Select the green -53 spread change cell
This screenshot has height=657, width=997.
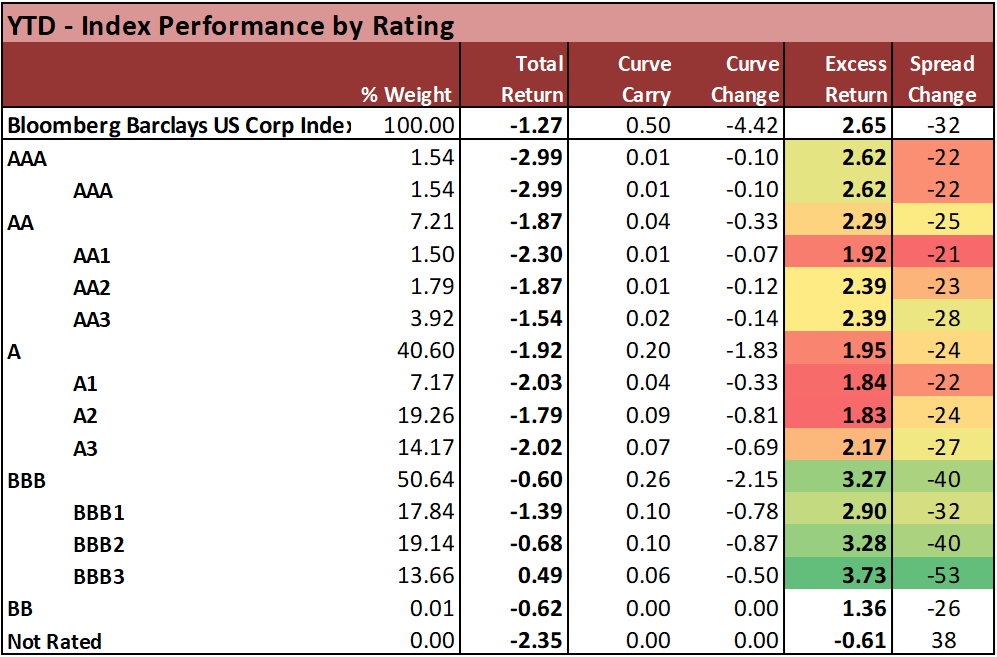[x=940, y=576]
